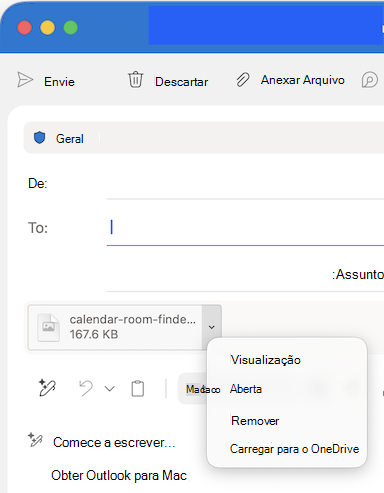The height and width of the screenshot is (493, 384).
Task: Click the calendar-room-finde... attachment name
Action: pos(133,319)
